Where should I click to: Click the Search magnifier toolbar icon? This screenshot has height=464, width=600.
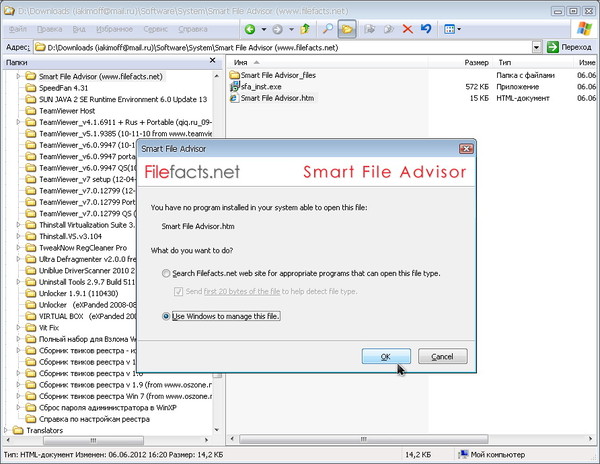coord(328,29)
